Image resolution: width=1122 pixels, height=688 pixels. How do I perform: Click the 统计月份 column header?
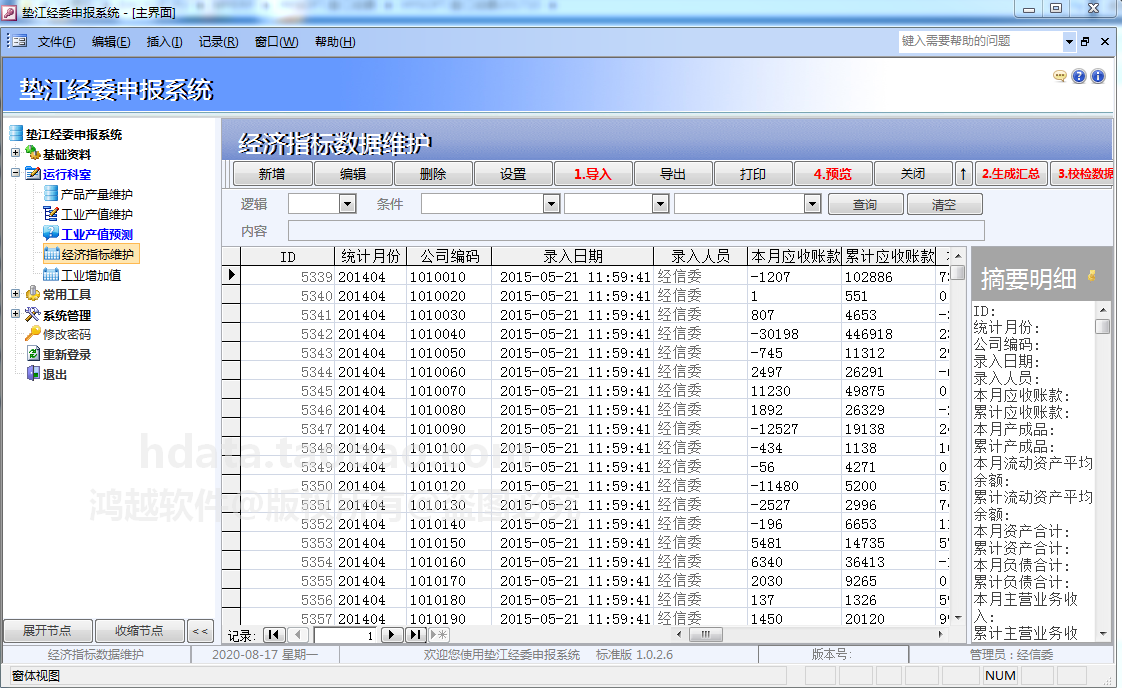[x=371, y=256]
